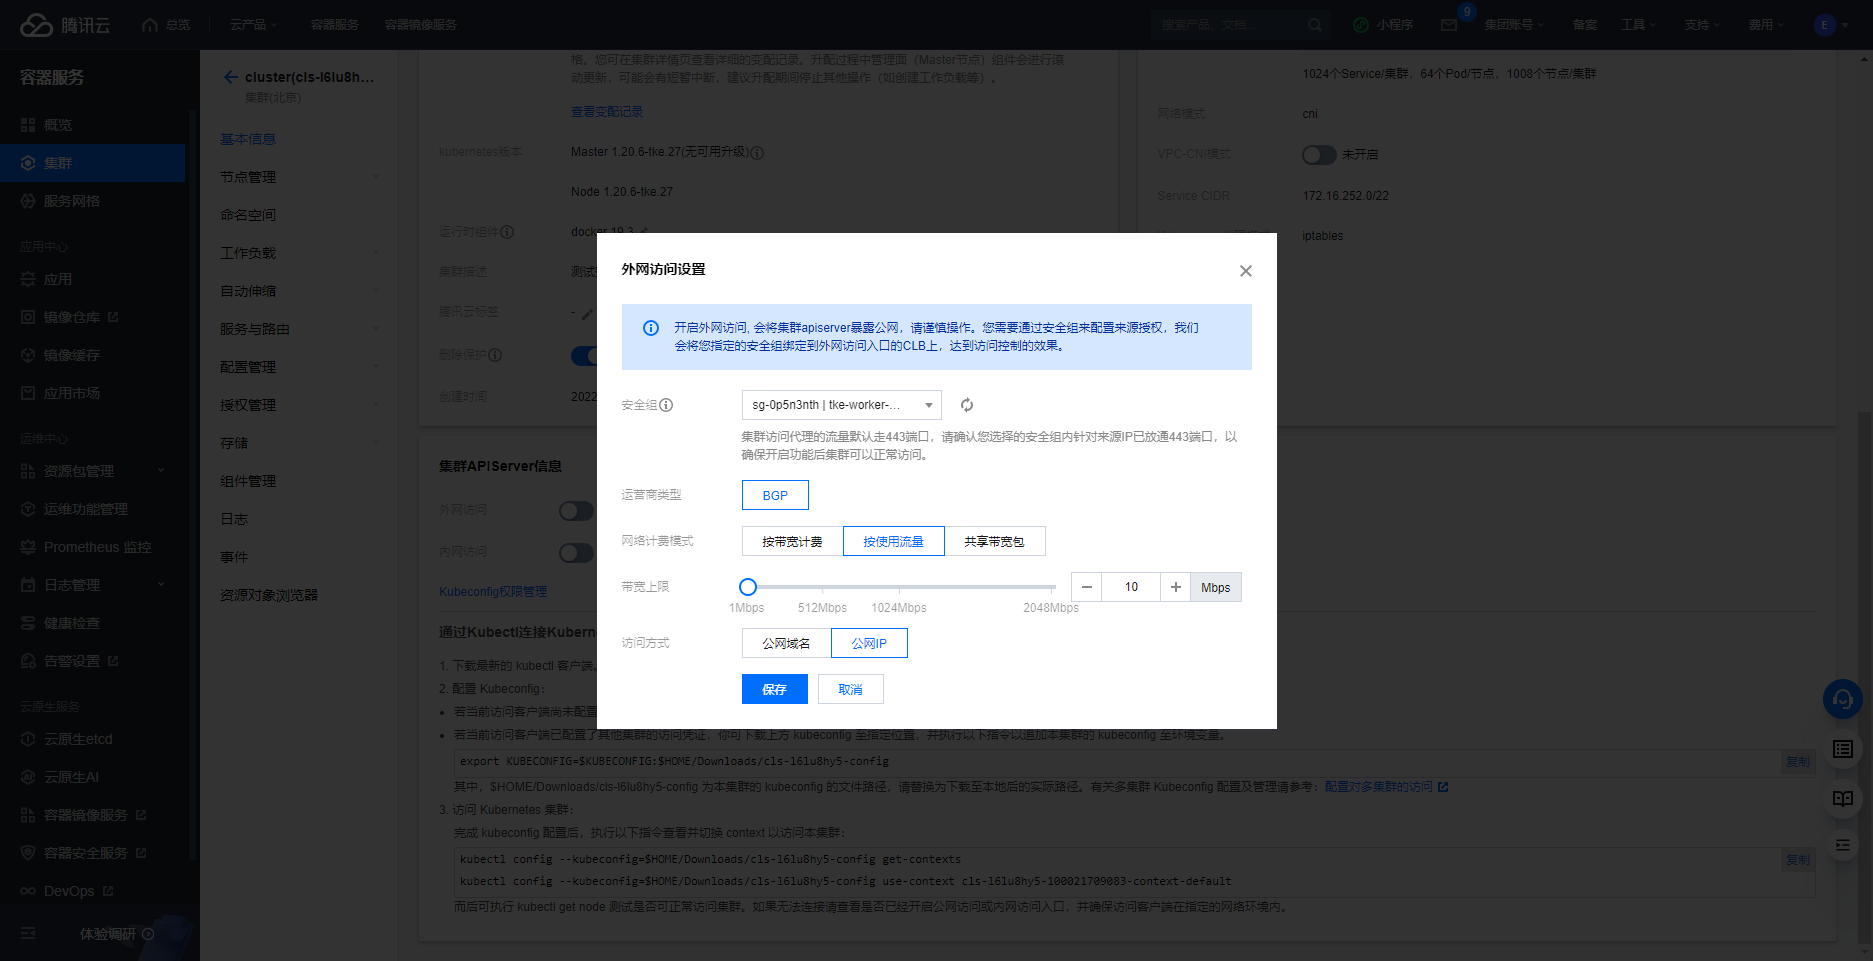Screen dimensions: 1873x961
Task: Open the application market (应用市场) icon
Action: tap(28, 393)
